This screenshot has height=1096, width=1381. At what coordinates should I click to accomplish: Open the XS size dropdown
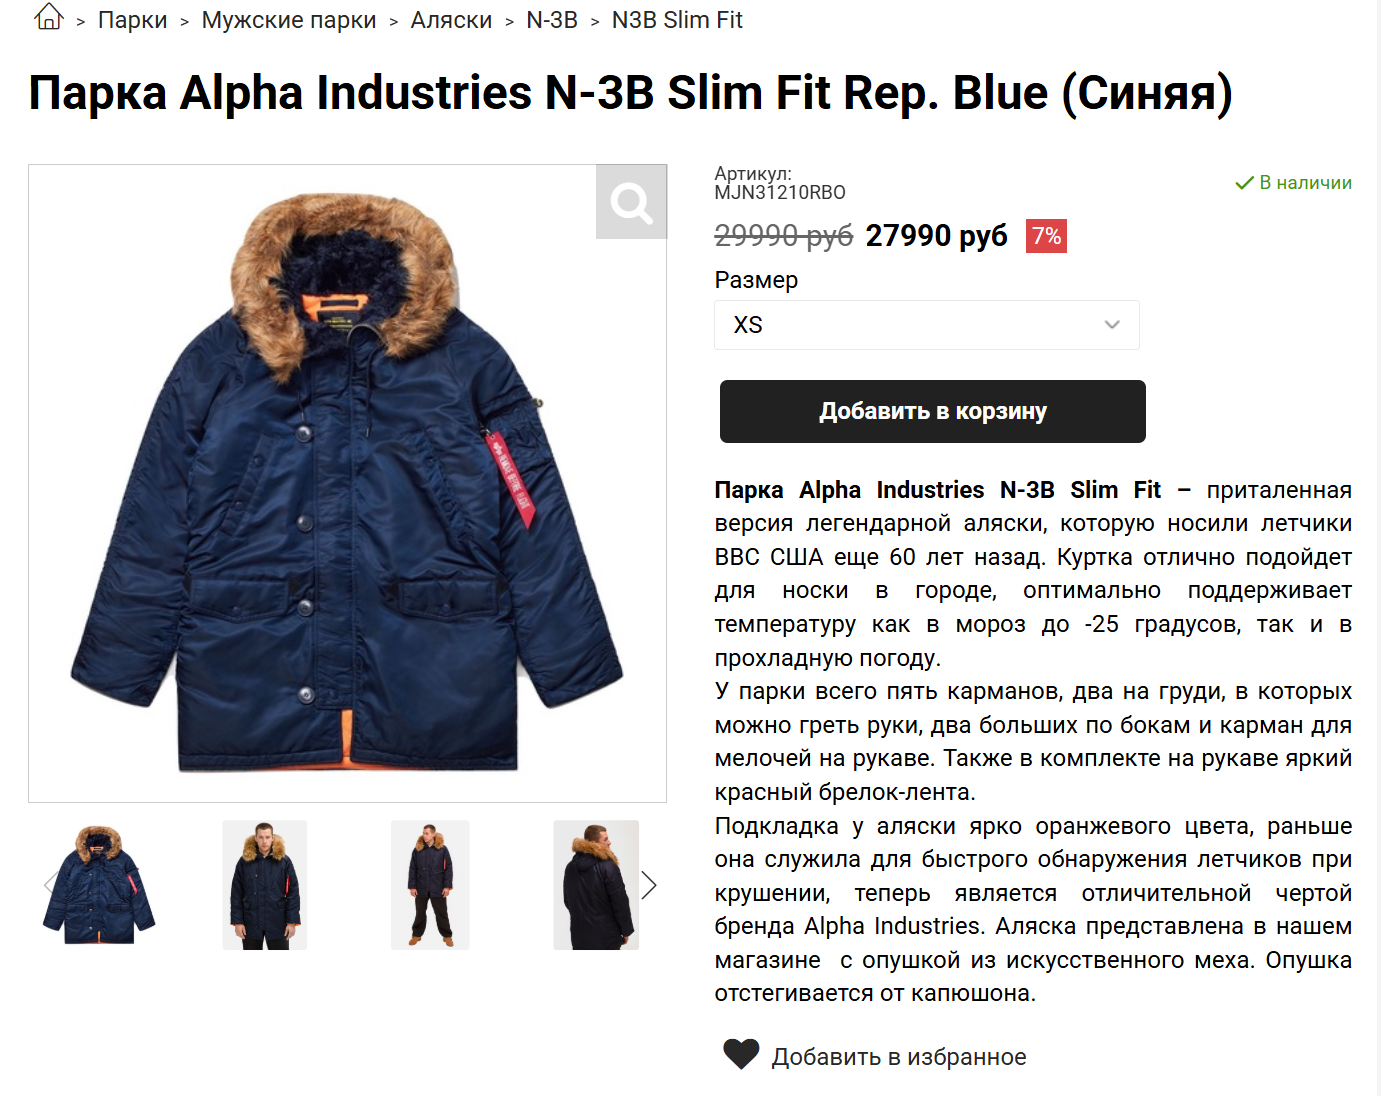pyautogui.click(x=926, y=325)
